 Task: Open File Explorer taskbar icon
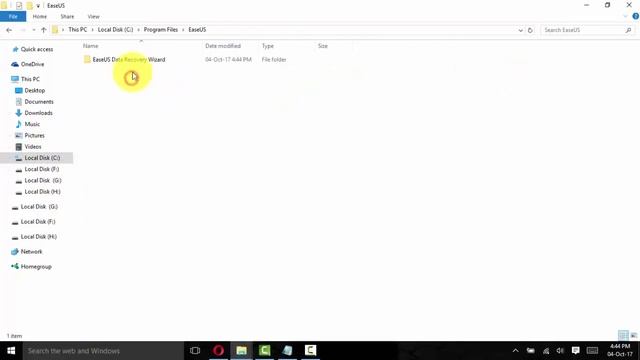[241, 351]
